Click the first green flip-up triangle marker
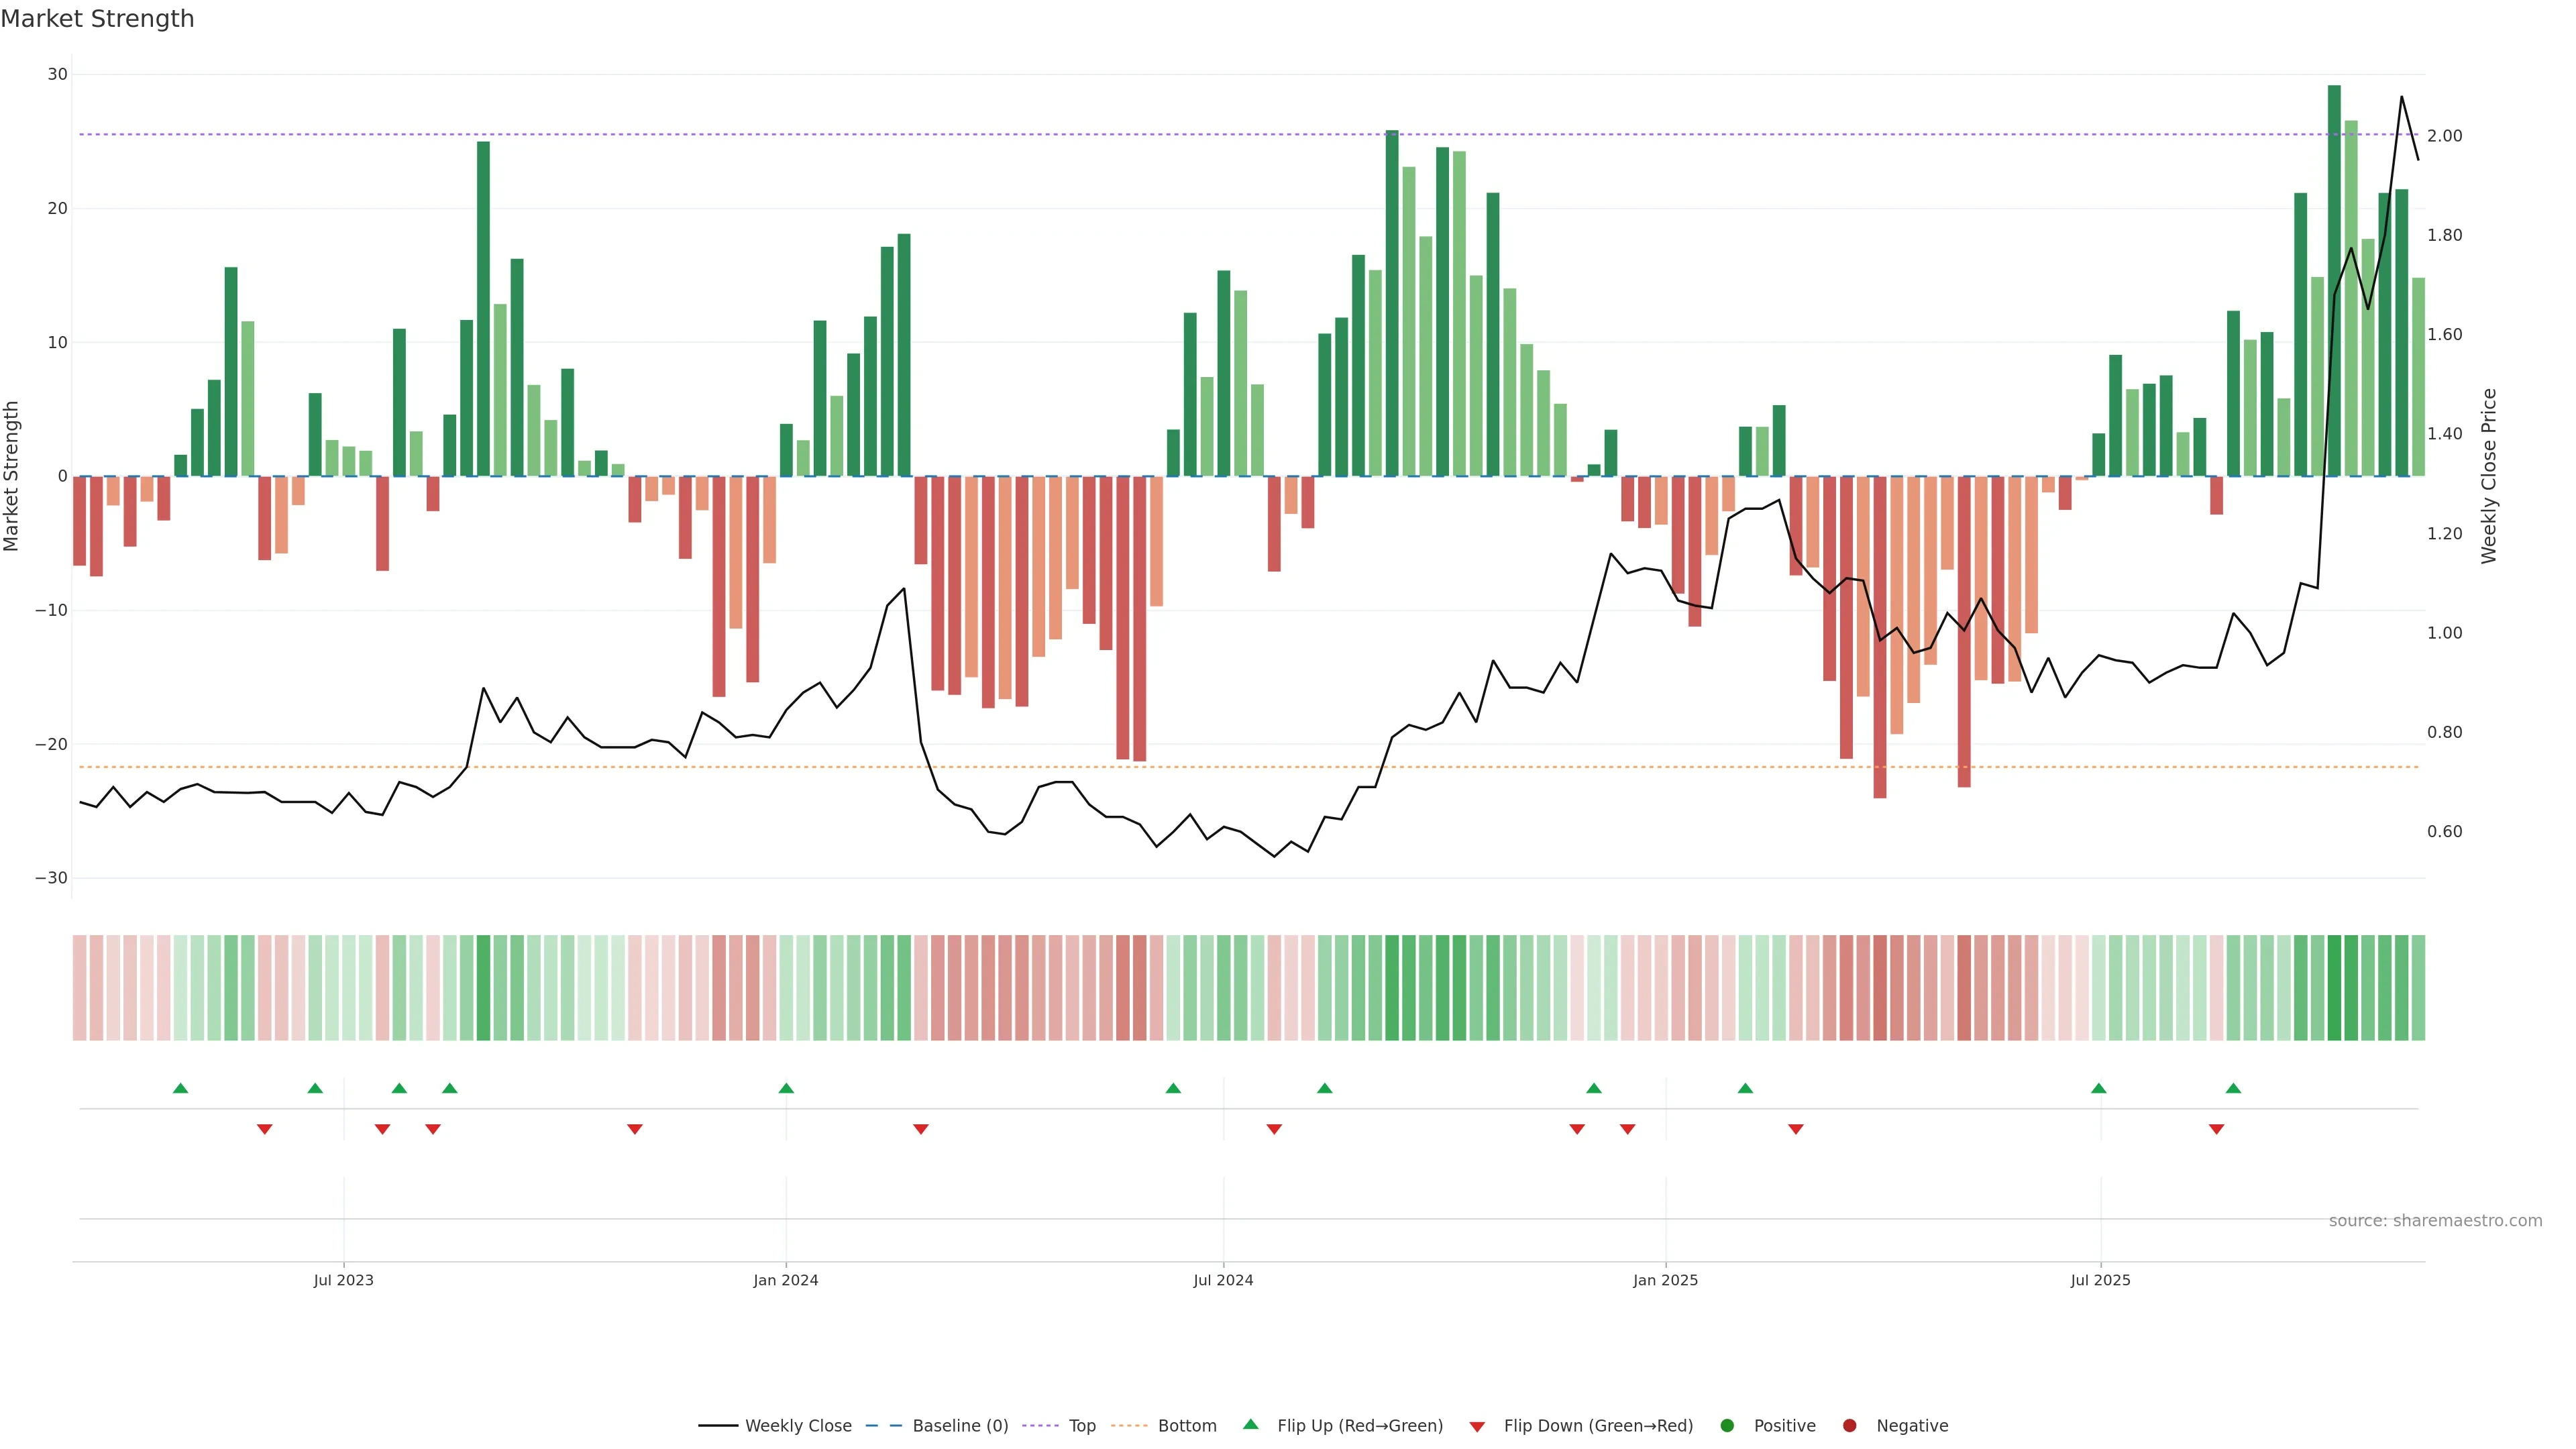Viewport: 2576px width, 1449px height. tap(181, 1088)
